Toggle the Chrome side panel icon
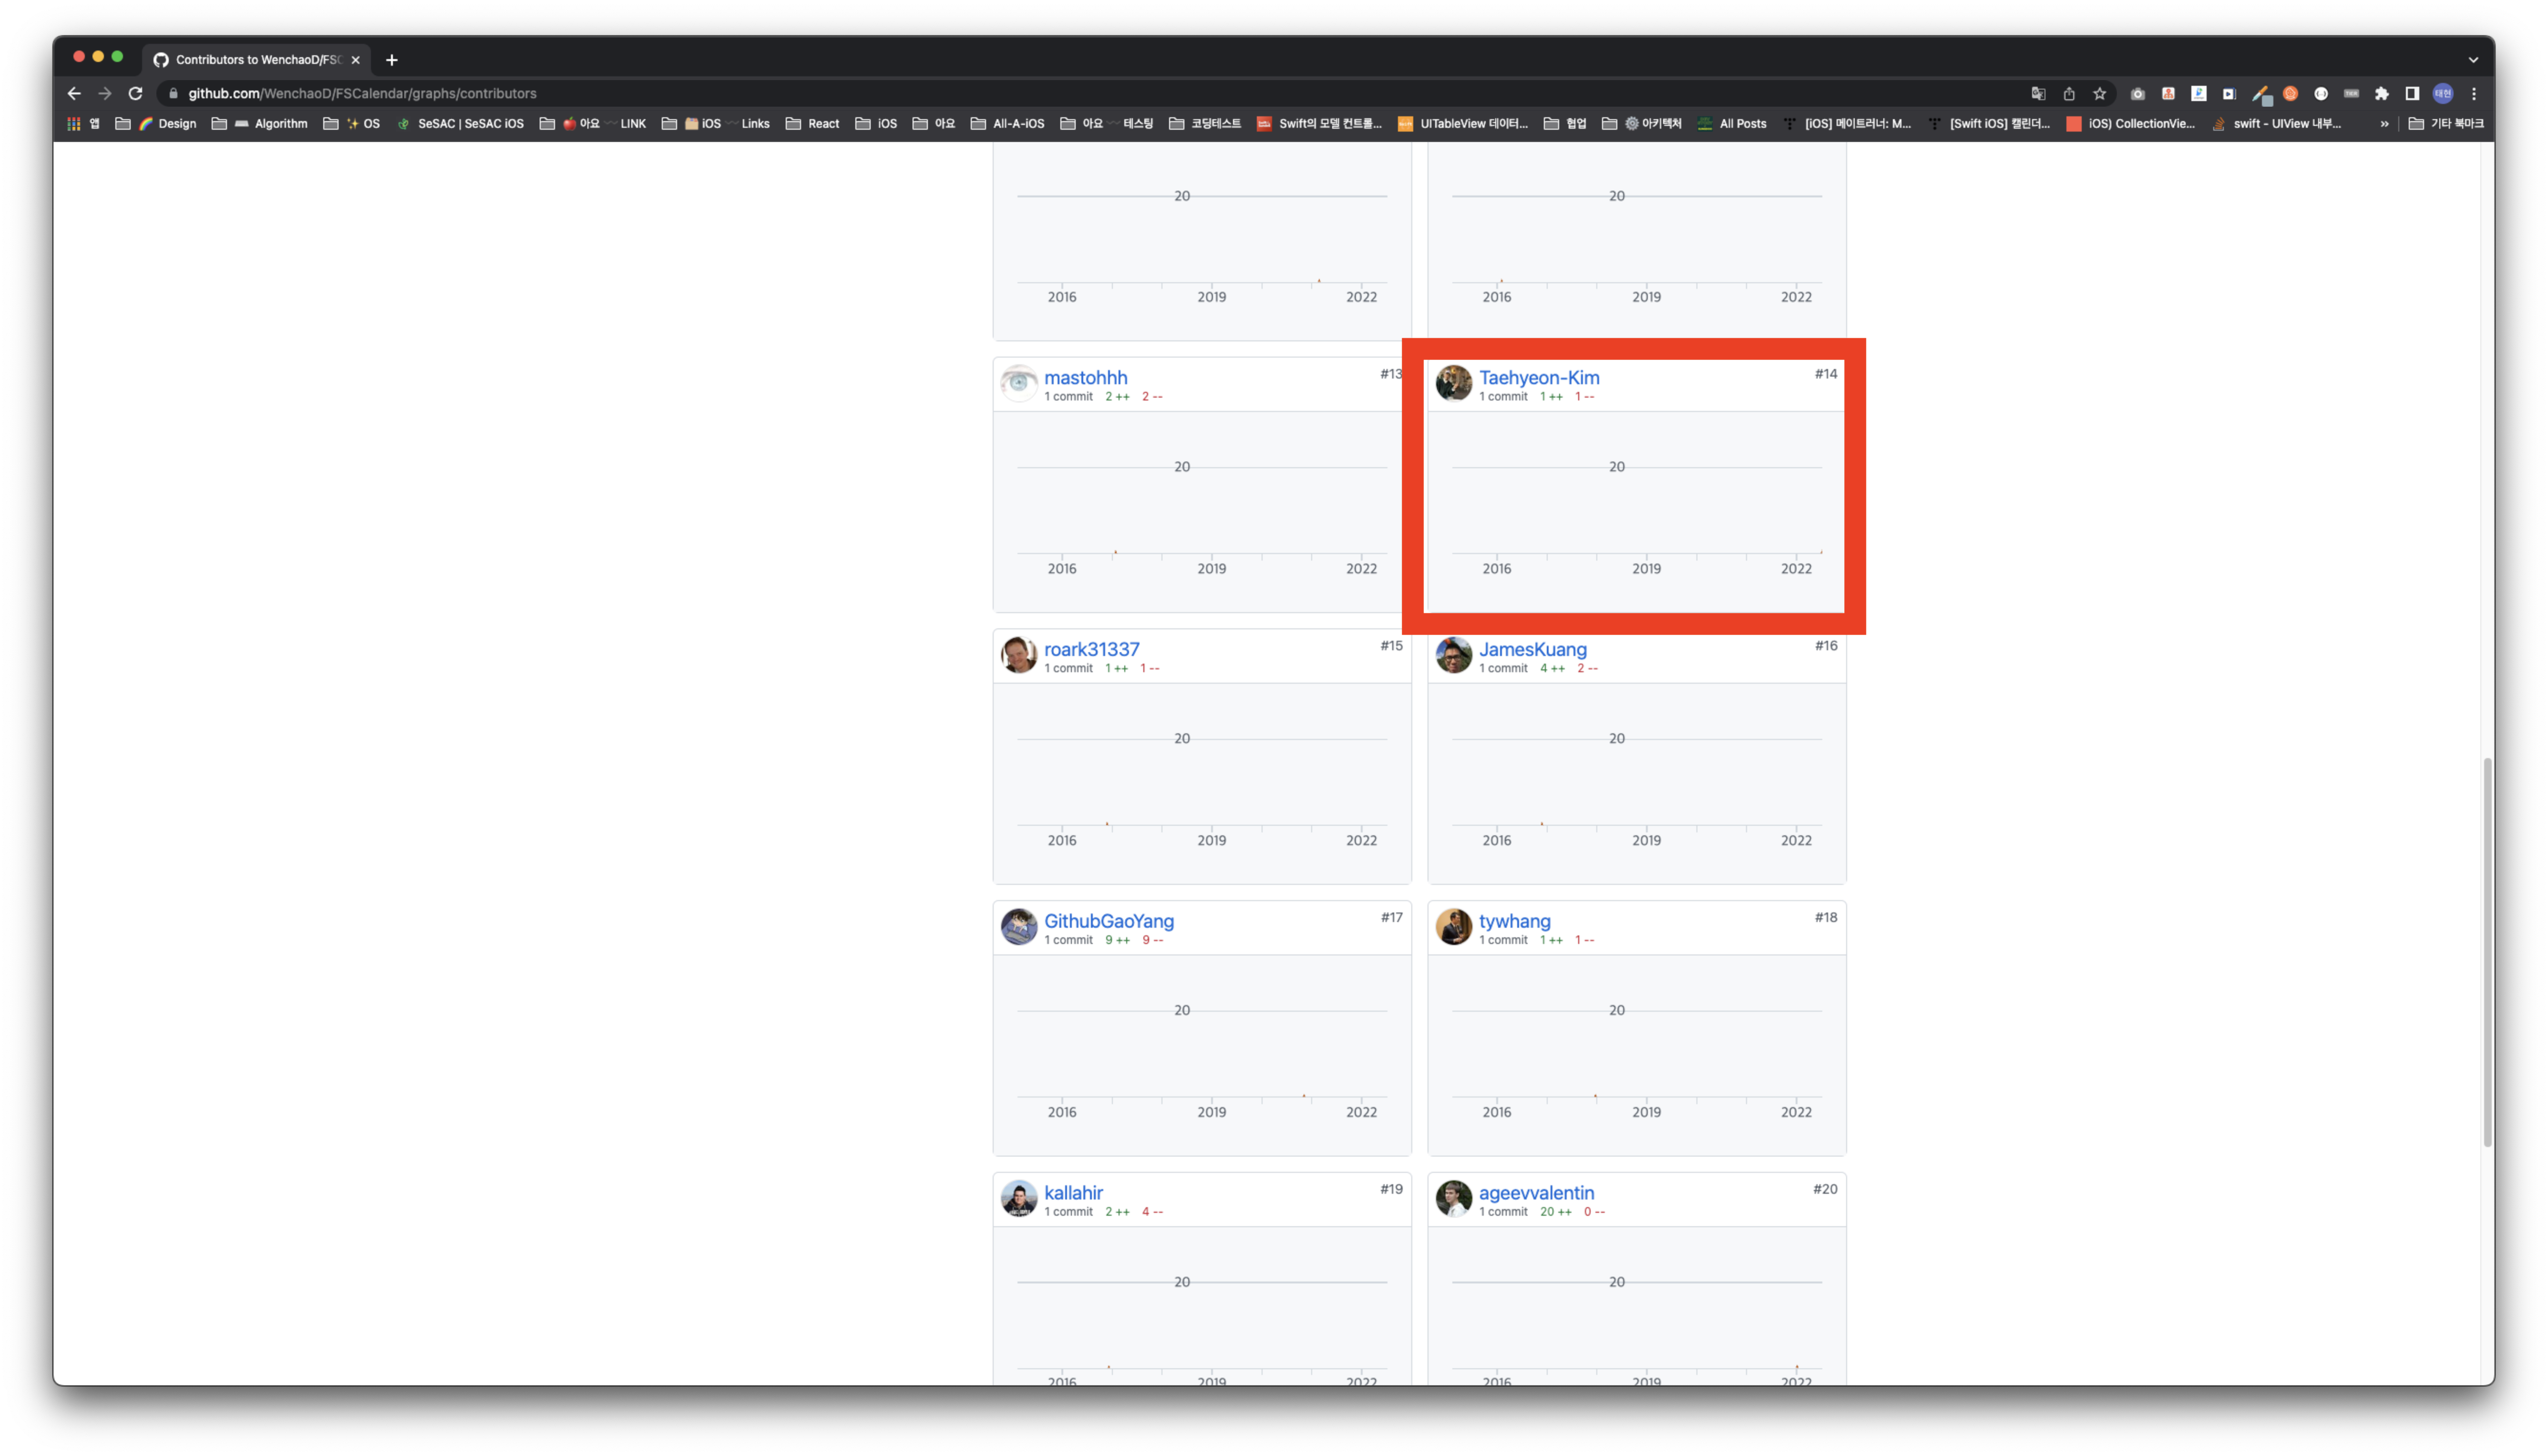 coord(2412,93)
